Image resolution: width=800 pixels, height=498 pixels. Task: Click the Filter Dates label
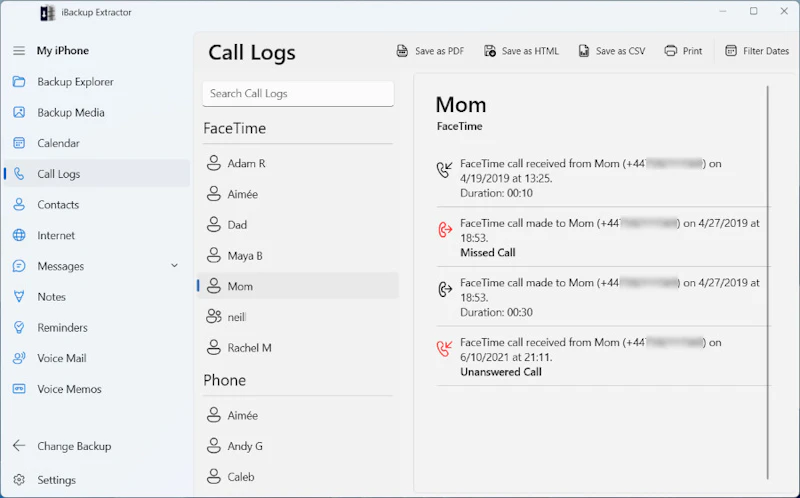pyautogui.click(x=766, y=51)
